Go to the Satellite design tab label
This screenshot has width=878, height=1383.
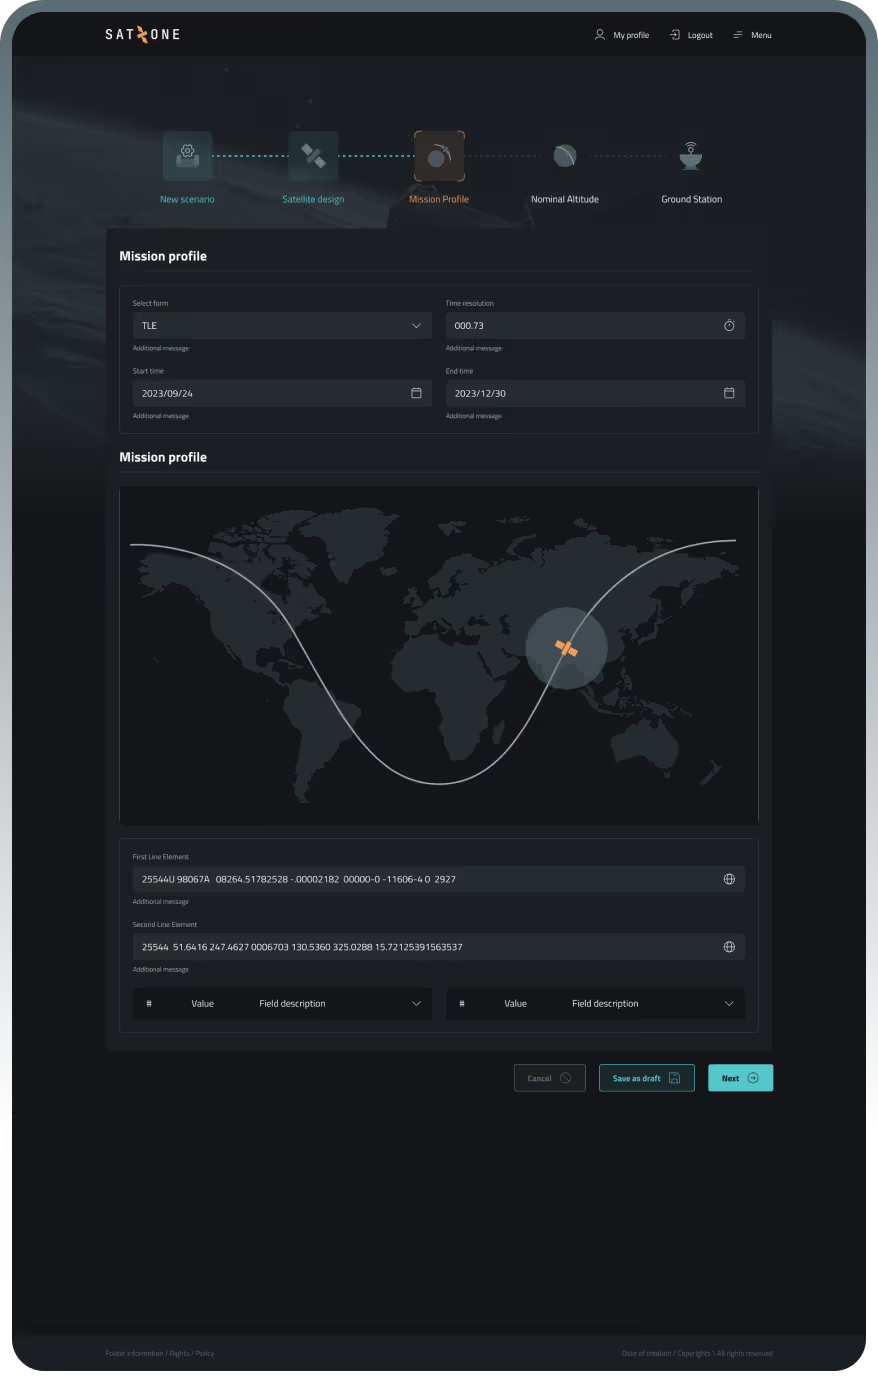coord(313,199)
